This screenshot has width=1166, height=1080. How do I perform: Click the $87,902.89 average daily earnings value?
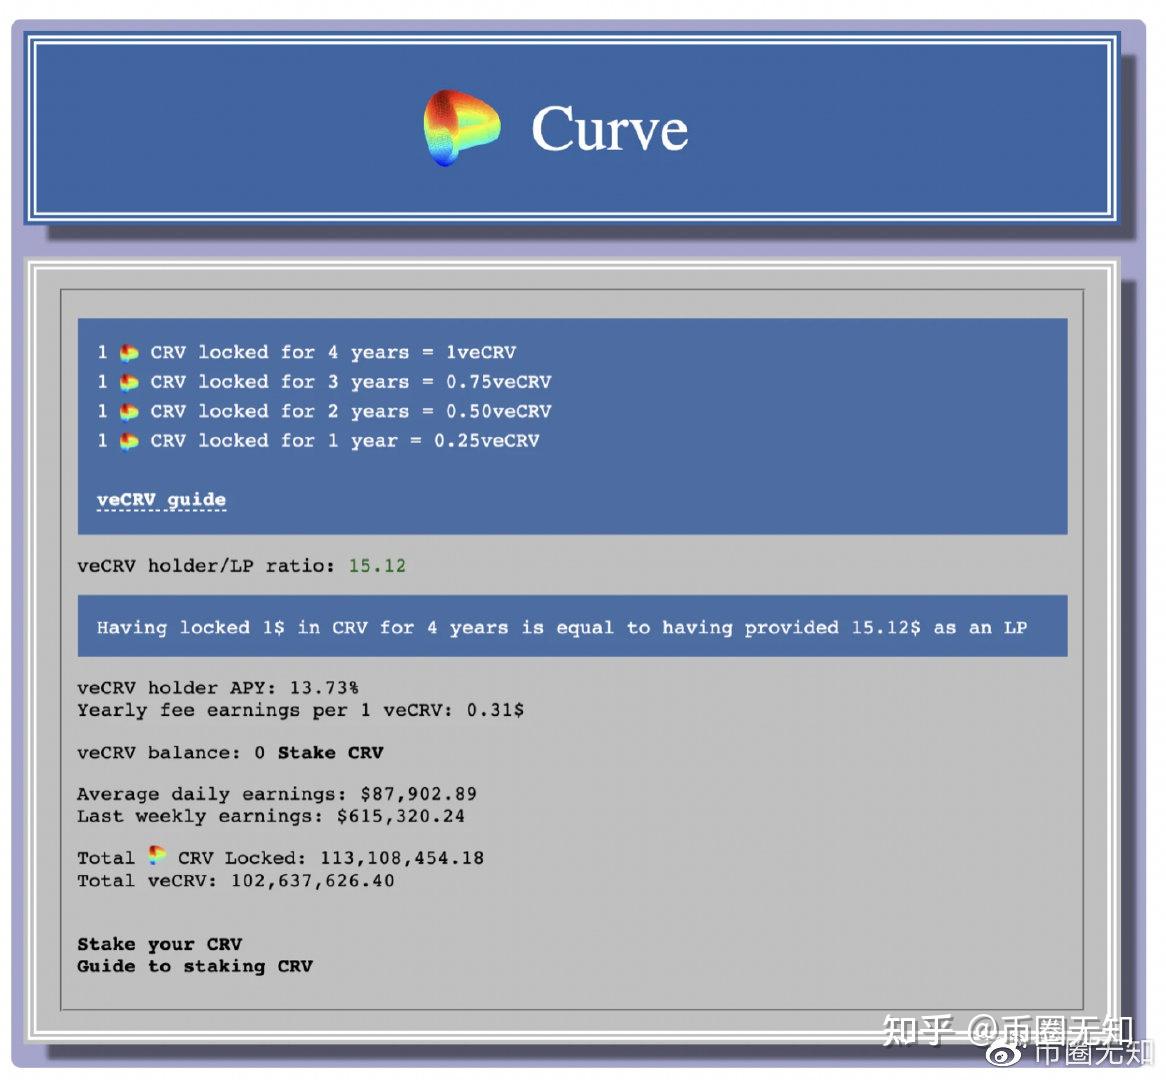point(419,794)
